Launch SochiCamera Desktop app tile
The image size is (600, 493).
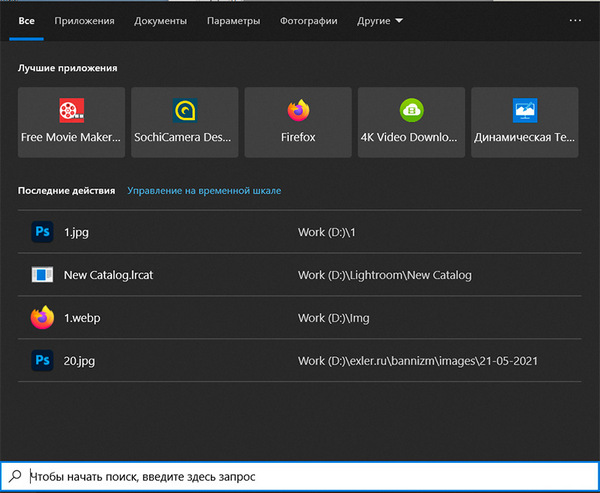point(184,122)
